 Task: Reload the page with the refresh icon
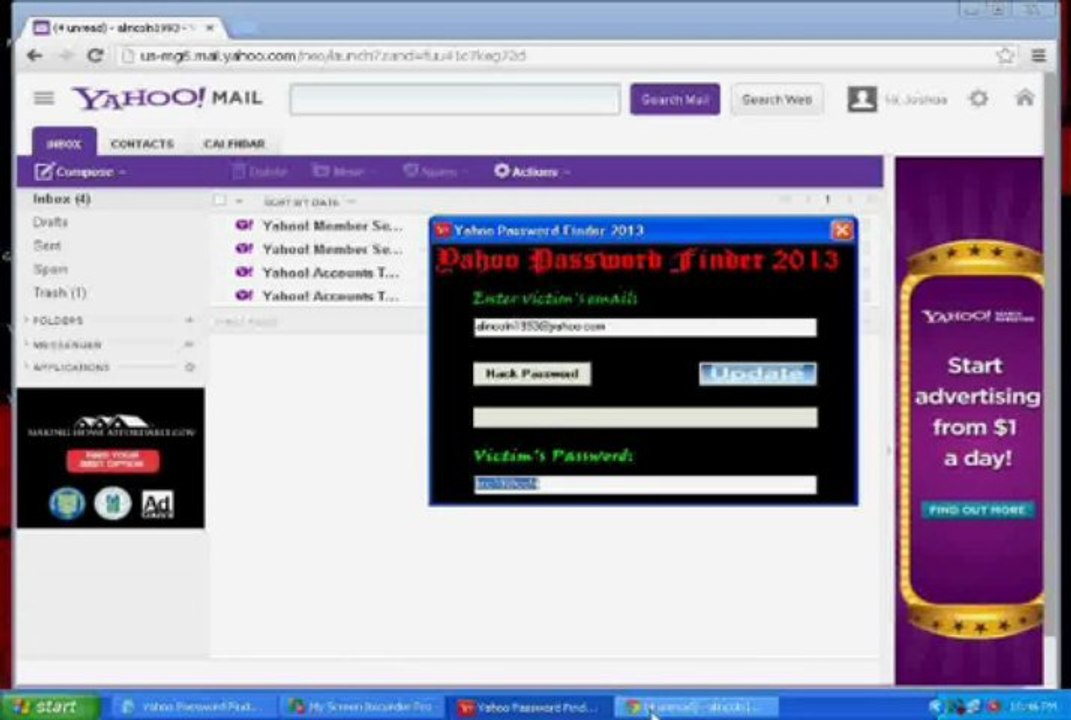(x=95, y=55)
